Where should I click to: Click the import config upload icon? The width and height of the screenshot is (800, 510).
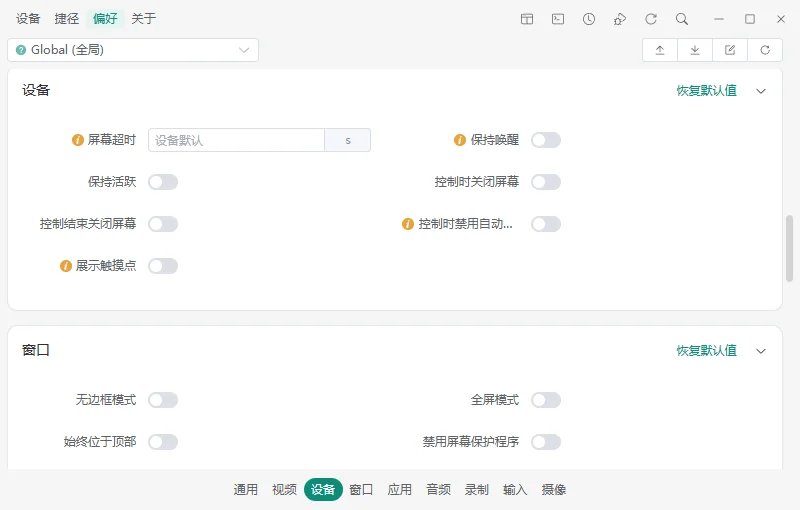660,50
